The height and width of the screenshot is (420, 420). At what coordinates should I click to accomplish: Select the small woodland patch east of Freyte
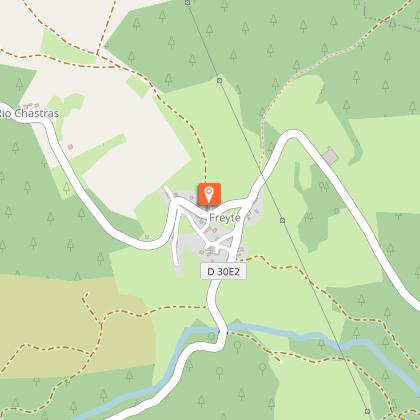[x=317, y=207]
